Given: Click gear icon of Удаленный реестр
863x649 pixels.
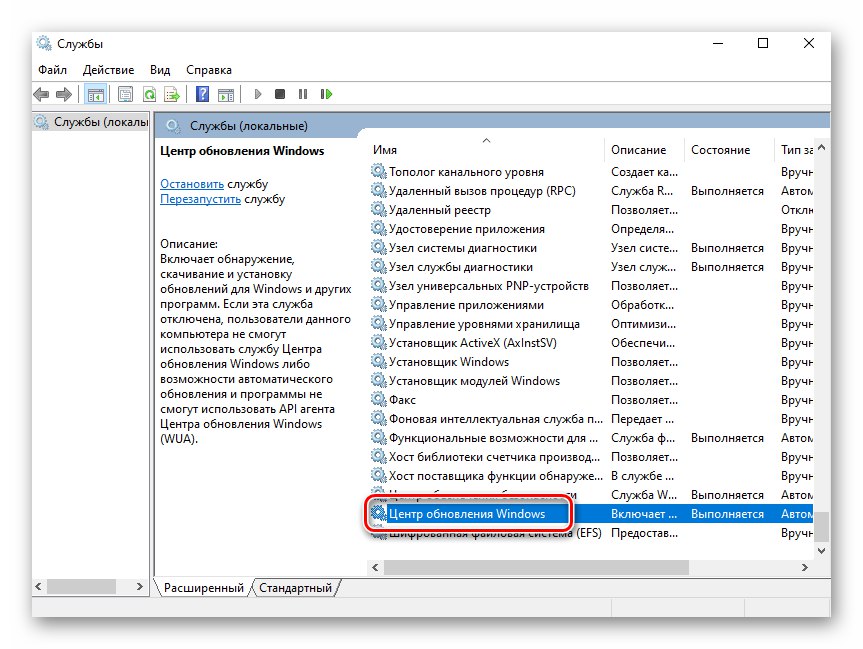Looking at the screenshot, I should point(378,209).
